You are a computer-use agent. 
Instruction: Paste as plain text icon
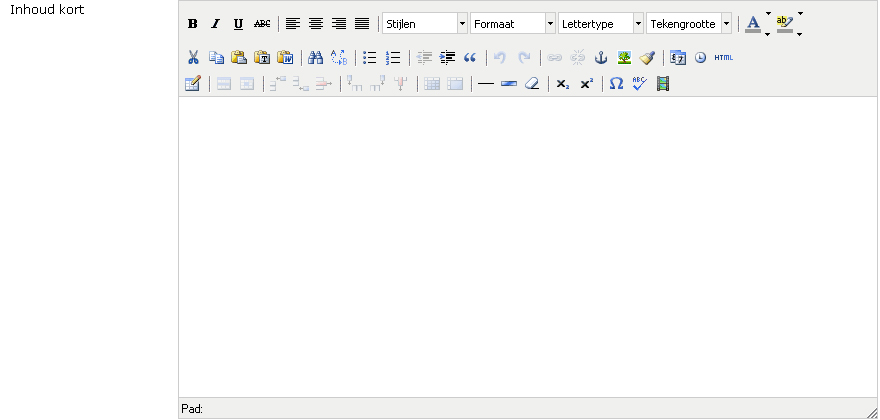click(x=262, y=57)
